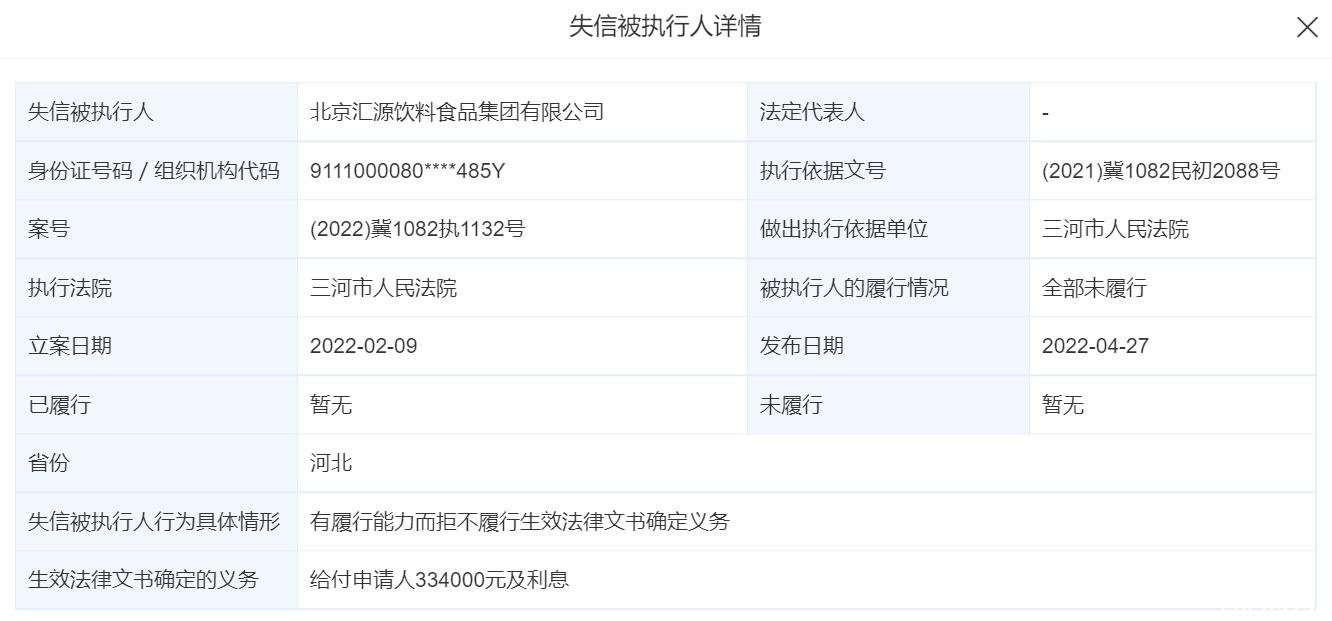Click the 失信被执行人行为具体情形 label
1332x621 pixels.
pos(154,521)
